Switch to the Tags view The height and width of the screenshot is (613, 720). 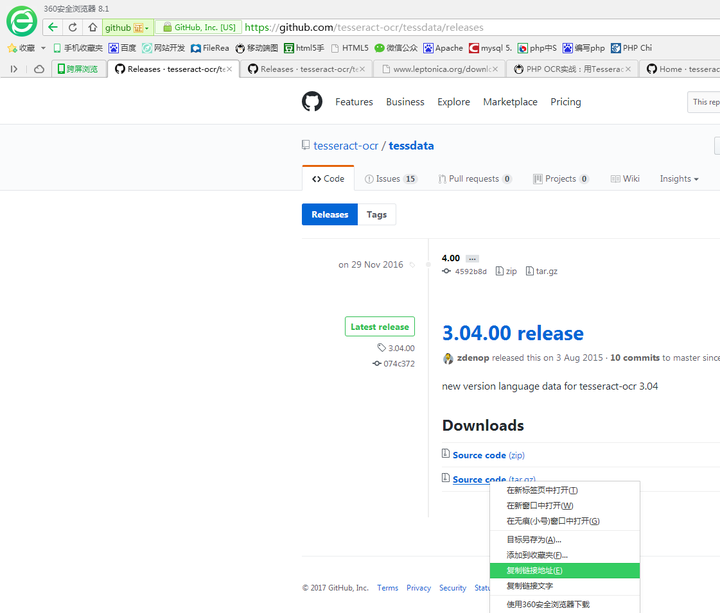coord(377,214)
